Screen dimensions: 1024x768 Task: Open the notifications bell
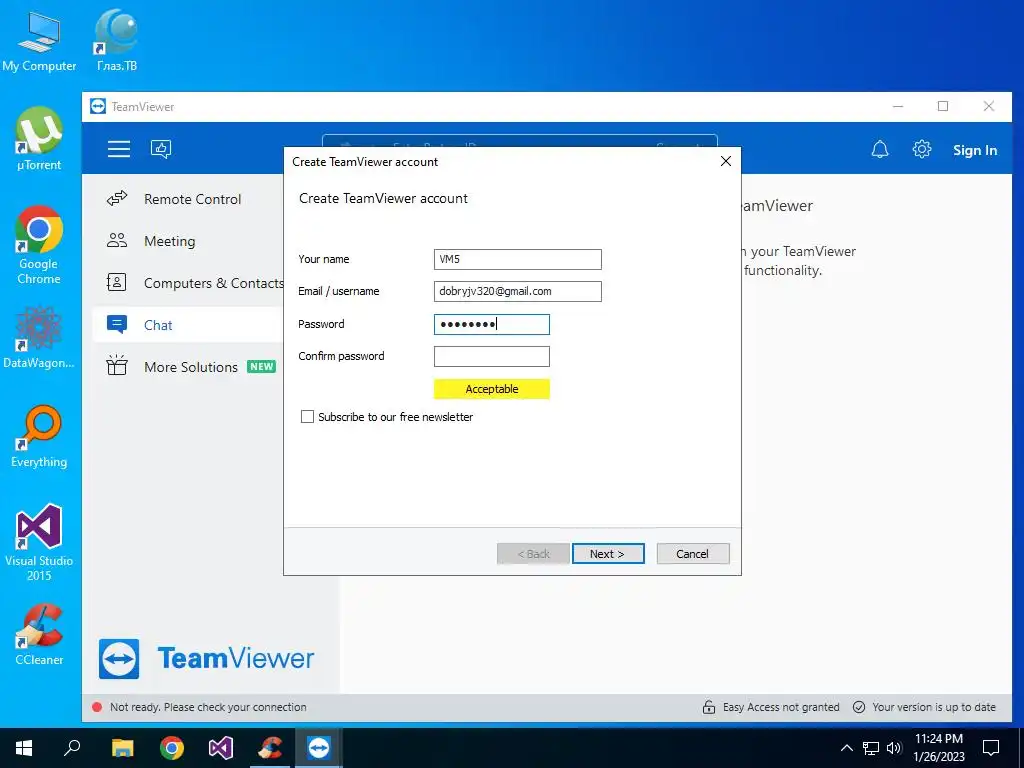(880, 150)
